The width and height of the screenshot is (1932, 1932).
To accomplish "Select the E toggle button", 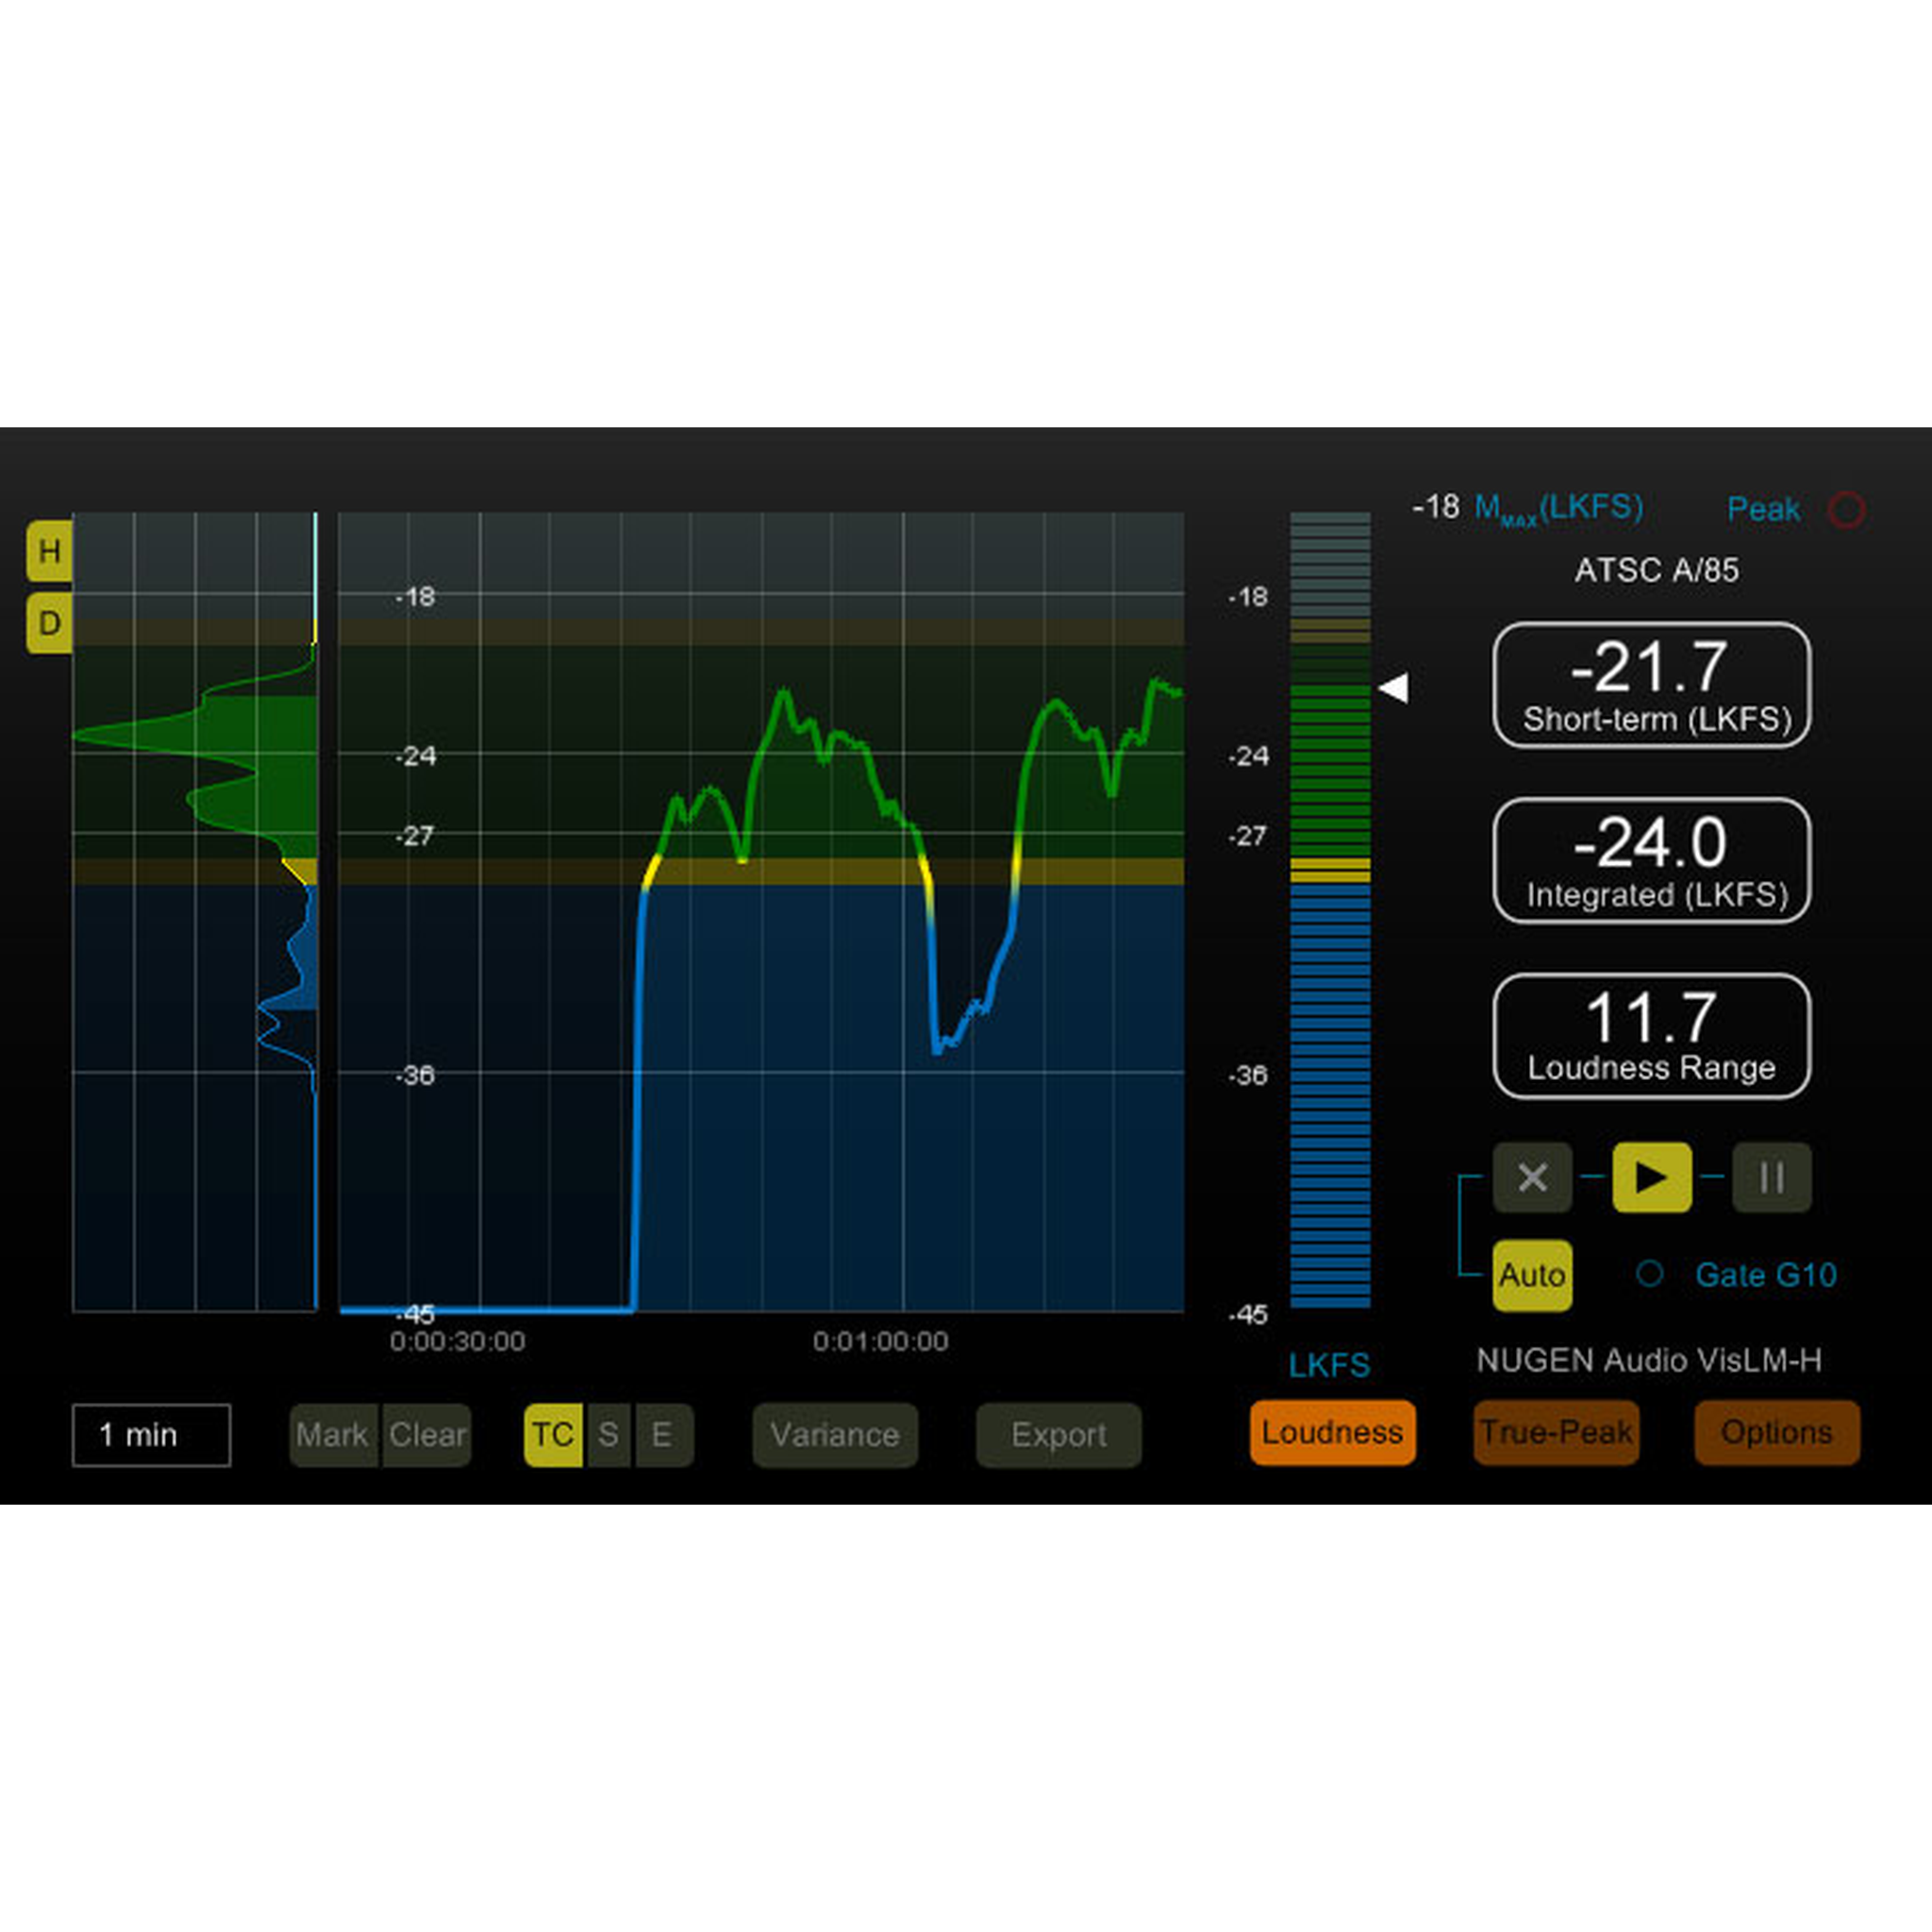I will click(x=662, y=1435).
